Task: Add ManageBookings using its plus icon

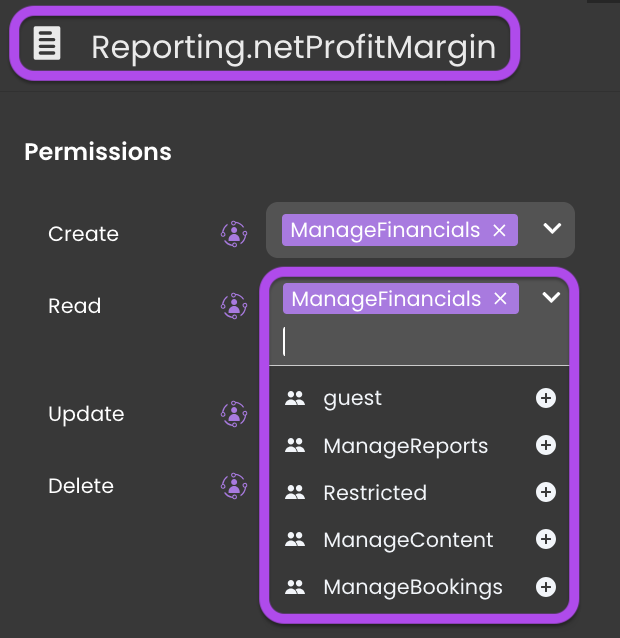Action: click(x=546, y=587)
